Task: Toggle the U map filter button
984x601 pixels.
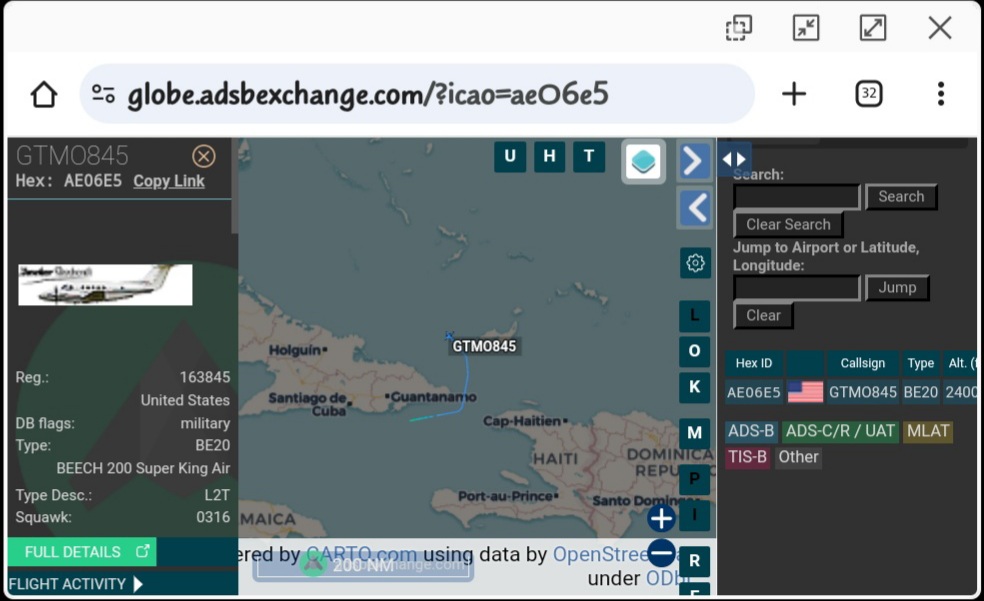Action: click(510, 156)
